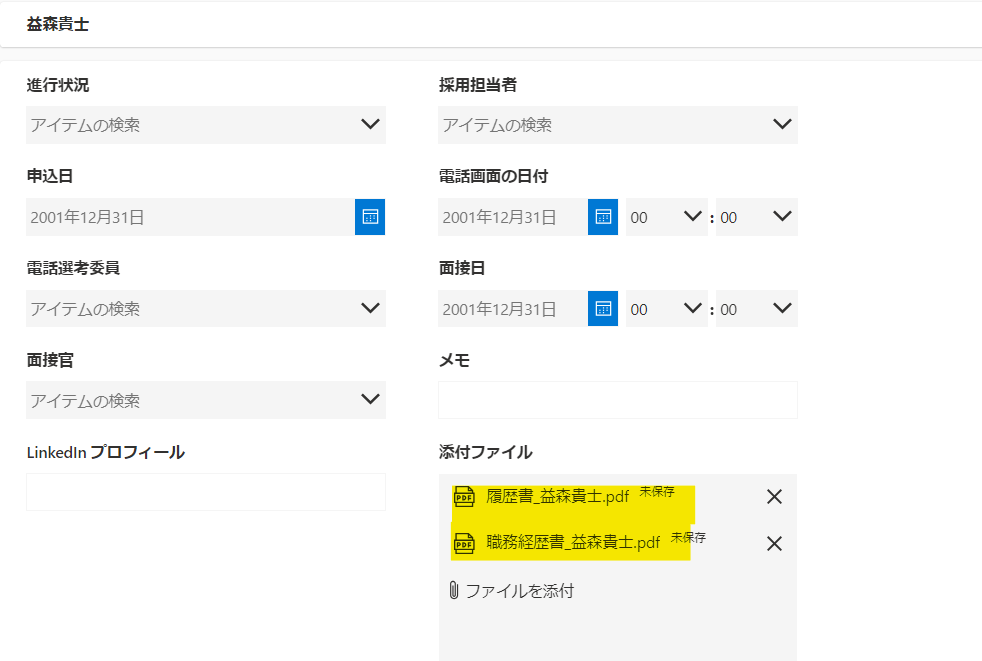The width and height of the screenshot is (982, 661).
Task: Focus the 電話画面の日付 date field
Action: click(513, 217)
